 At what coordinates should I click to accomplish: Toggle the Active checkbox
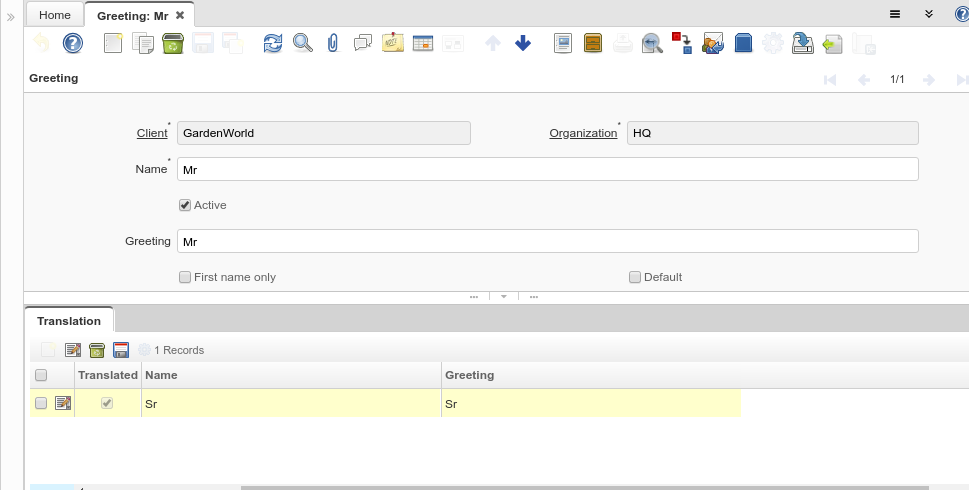tap(185, 205)
